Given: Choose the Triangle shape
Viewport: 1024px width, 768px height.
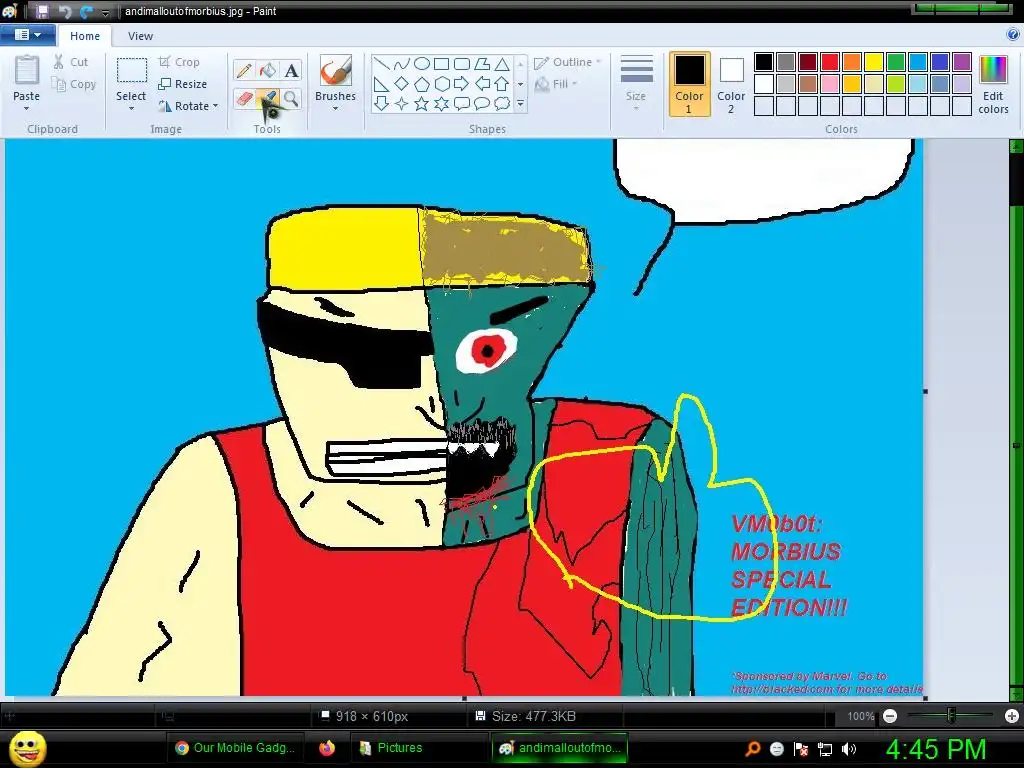Looking at the screenshot, I should tap(502, 64).
